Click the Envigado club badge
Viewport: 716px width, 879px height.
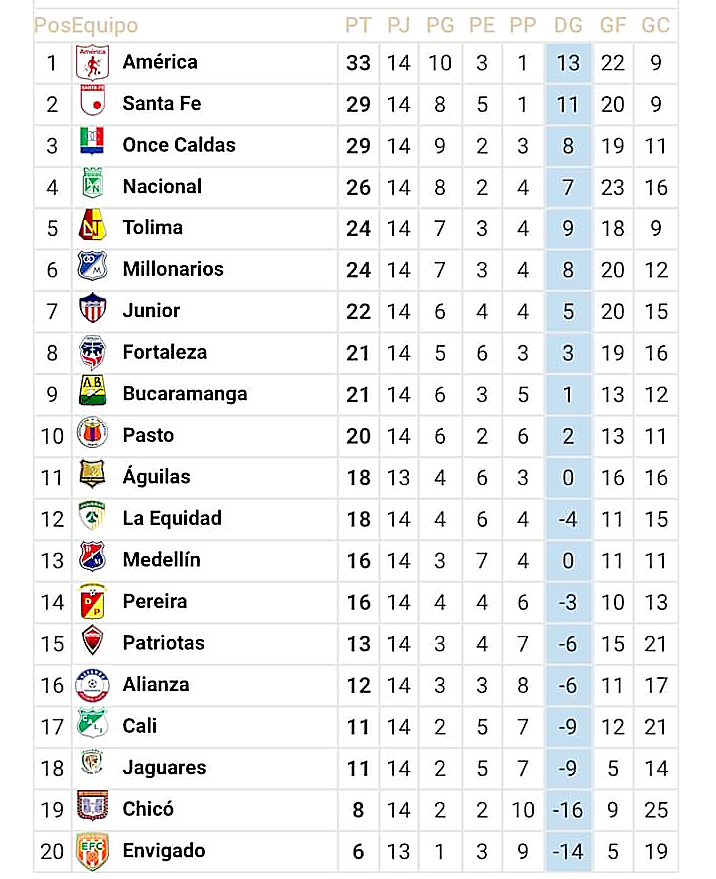[92, 851]
